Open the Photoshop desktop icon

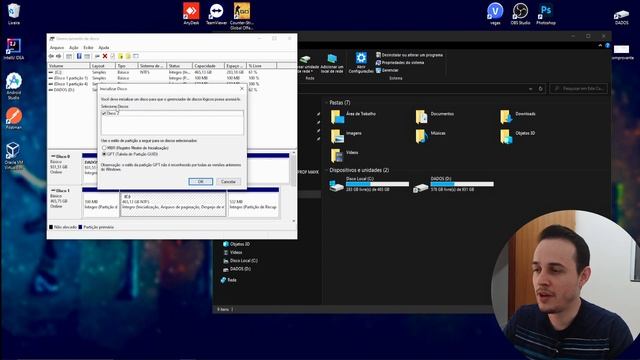[x=546, y=14]
